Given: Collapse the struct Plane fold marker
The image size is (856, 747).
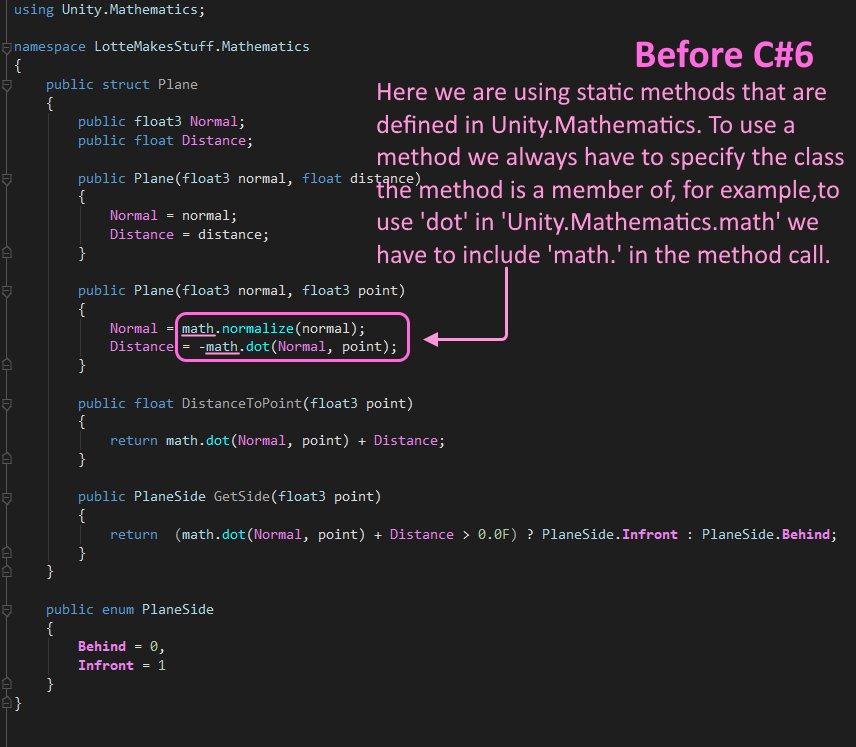Looking at the screenshot, I should (x=7, y=86).
